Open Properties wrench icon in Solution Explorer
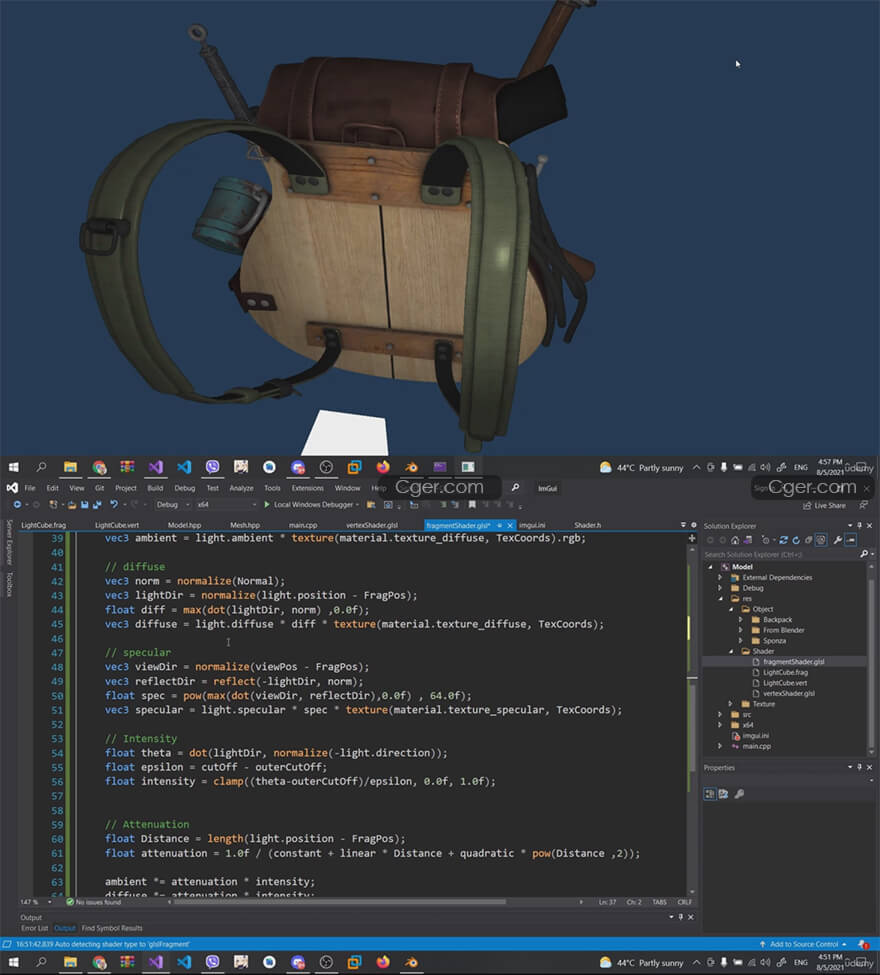The image size is (880, 975). [837, 540]
